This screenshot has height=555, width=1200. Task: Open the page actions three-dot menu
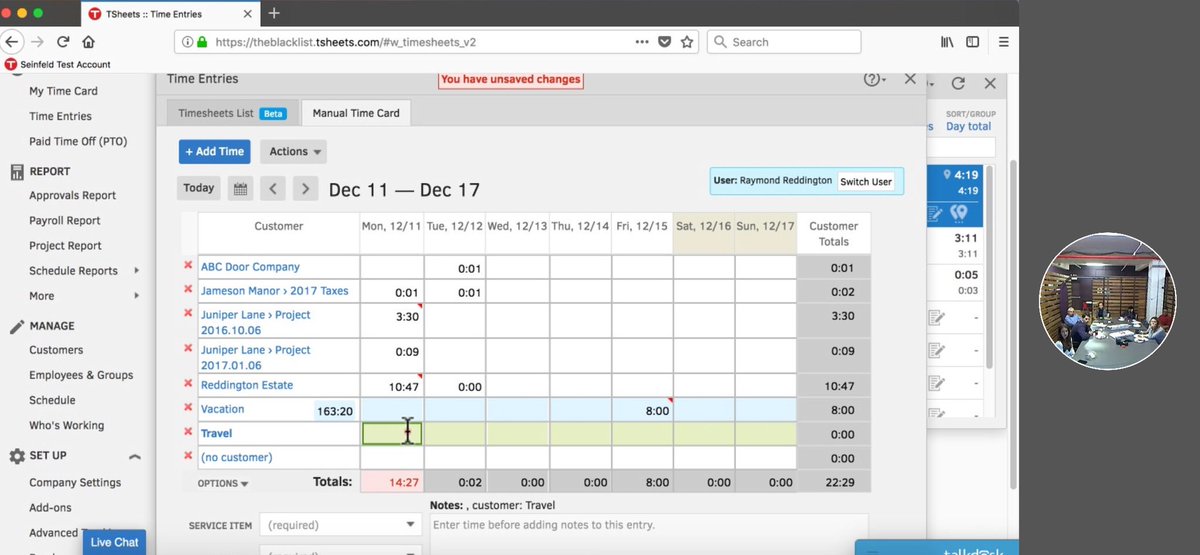tap(642, 42)
